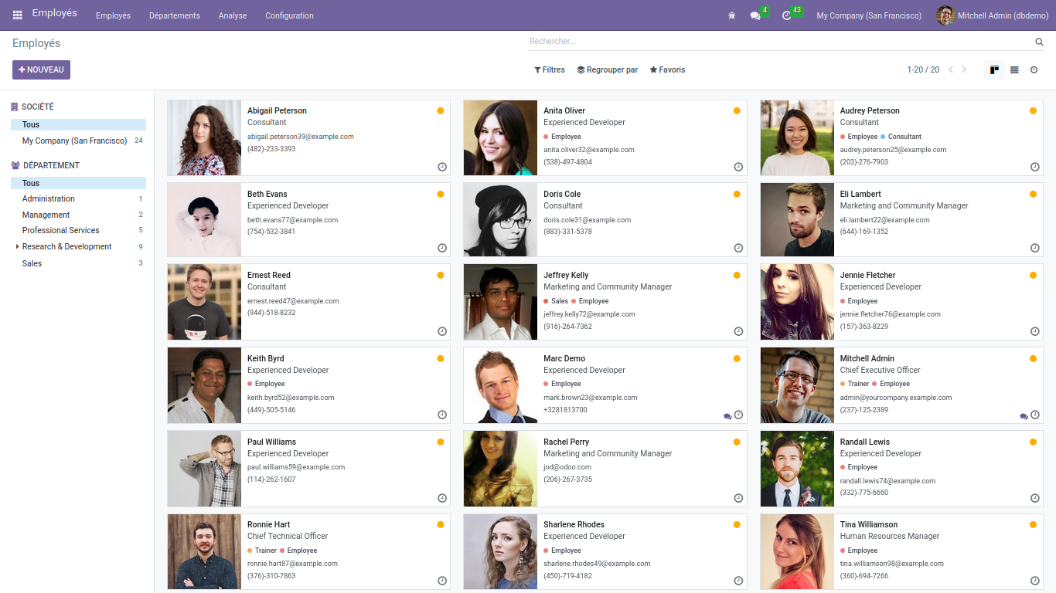Viewport: 1056px width, 593px height.
Task: Open the Filtres dropdown
Action: click(549, 70)
